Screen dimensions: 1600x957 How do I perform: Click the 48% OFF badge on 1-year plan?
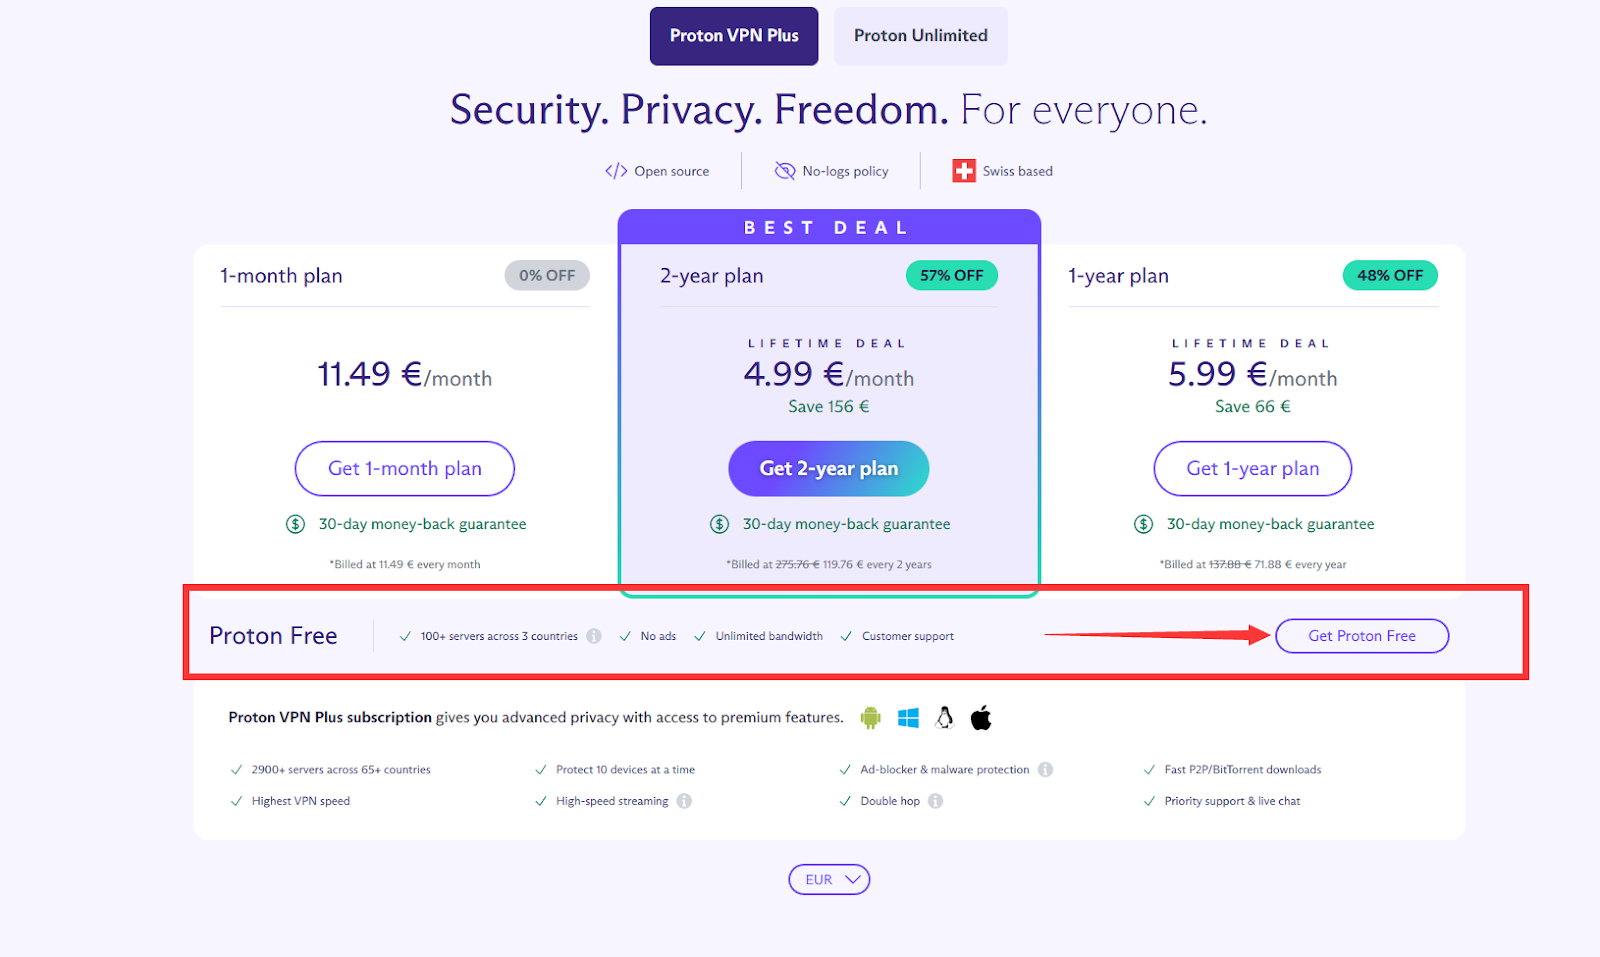(1389, 276)
